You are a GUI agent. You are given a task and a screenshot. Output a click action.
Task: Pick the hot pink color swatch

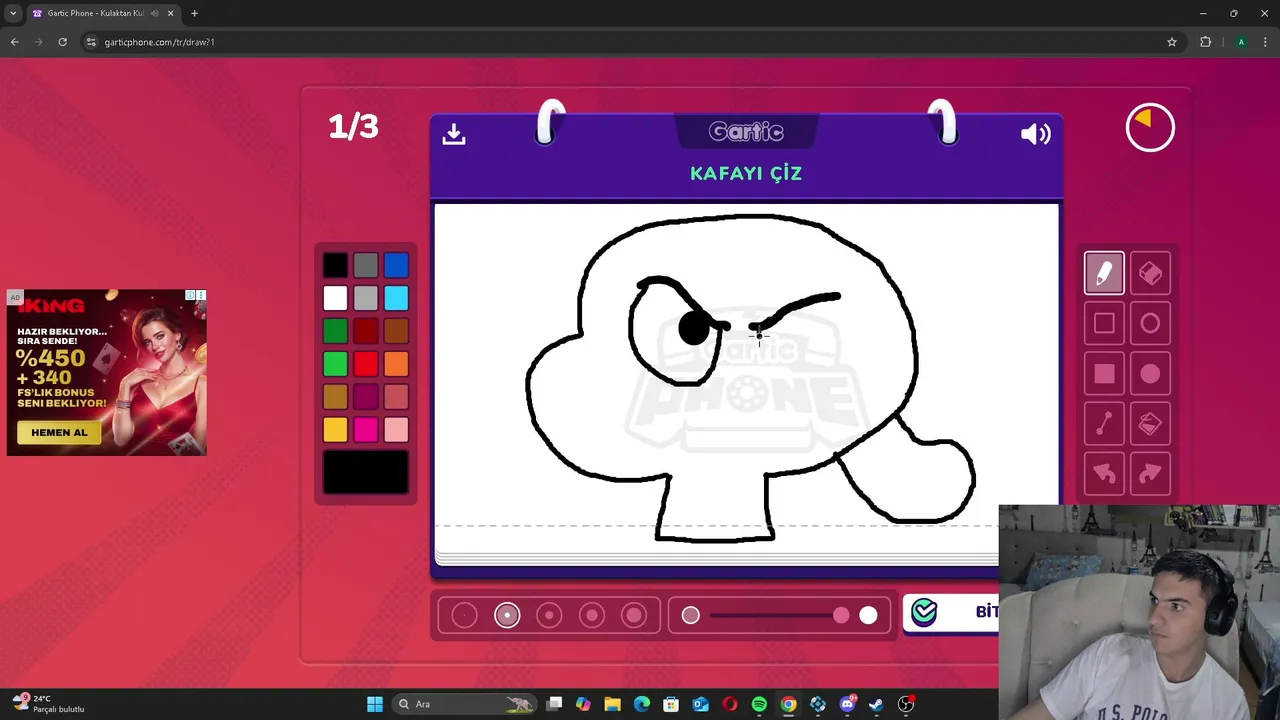pyautogui.click(x=366, y=430)
